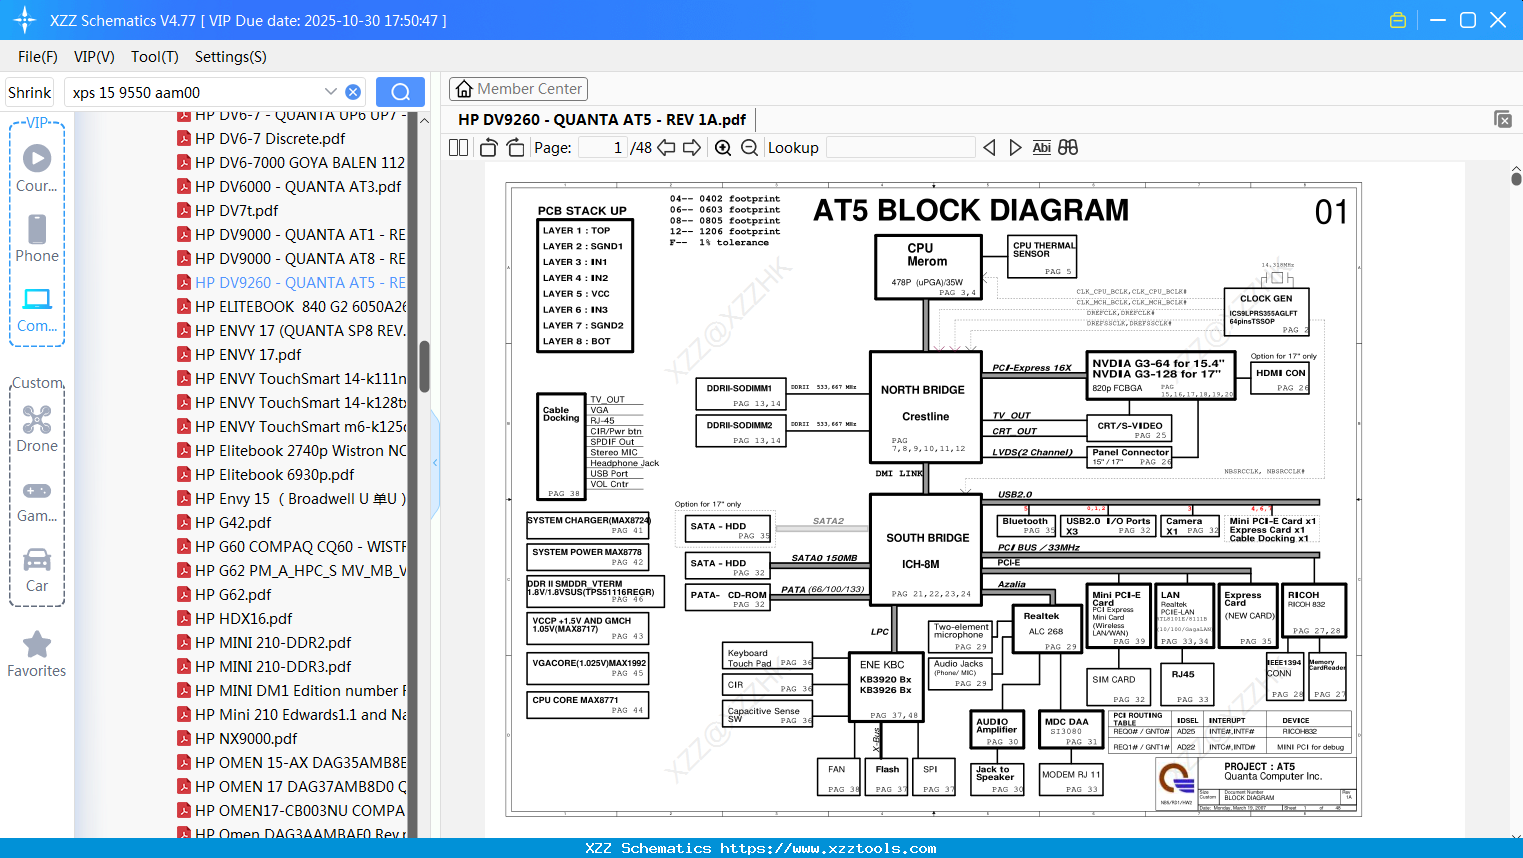Expand the search history dropdown arrow
Image resolution: width=1523 pixels, height=858 pixels.
tap(331, 92)
